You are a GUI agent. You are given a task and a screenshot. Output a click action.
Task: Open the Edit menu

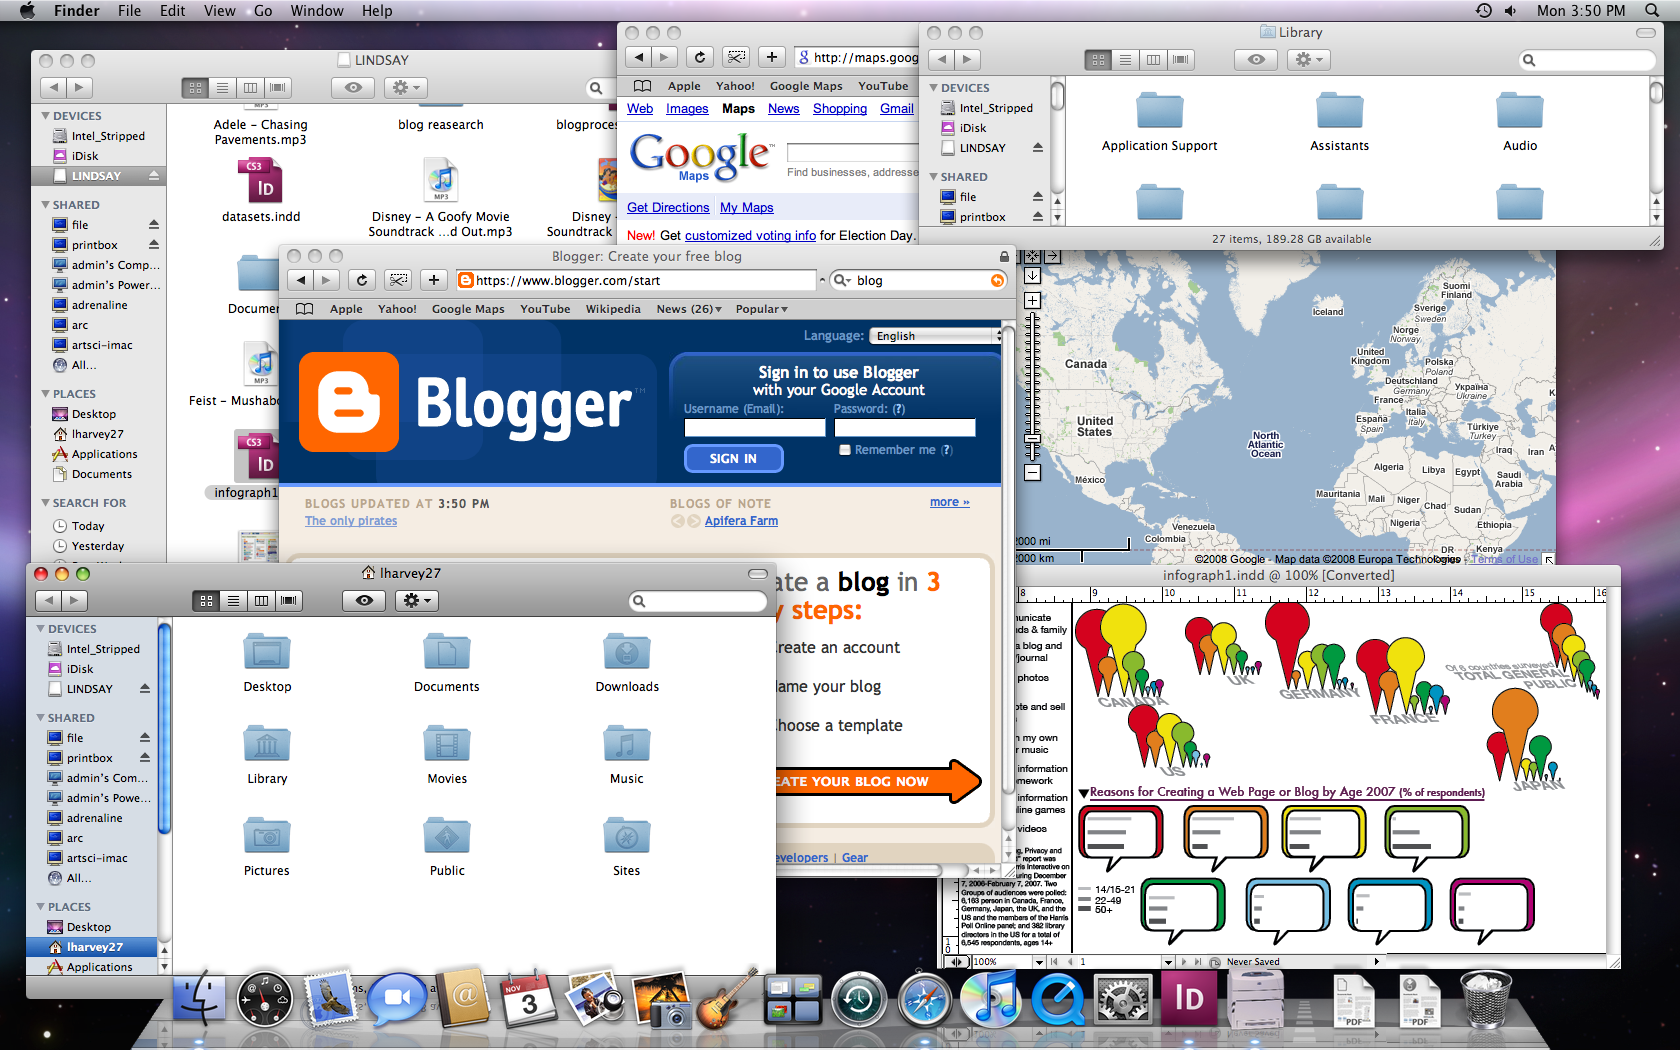[x=172, y=11]
